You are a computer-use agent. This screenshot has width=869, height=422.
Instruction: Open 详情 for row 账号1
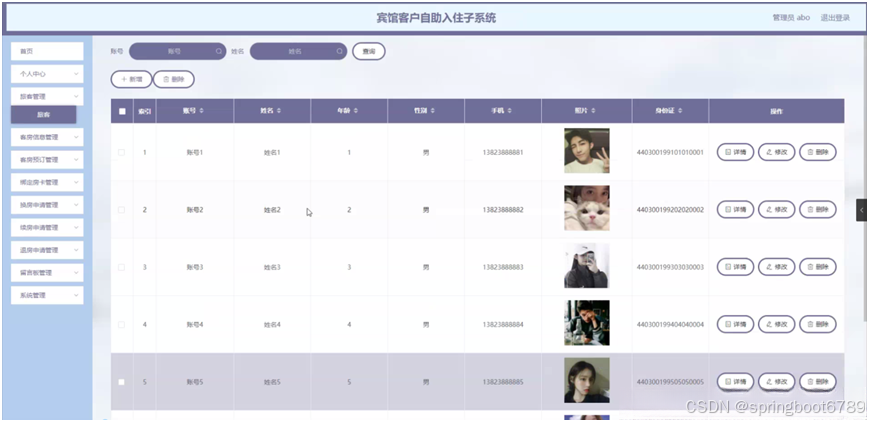click(735, 152)
